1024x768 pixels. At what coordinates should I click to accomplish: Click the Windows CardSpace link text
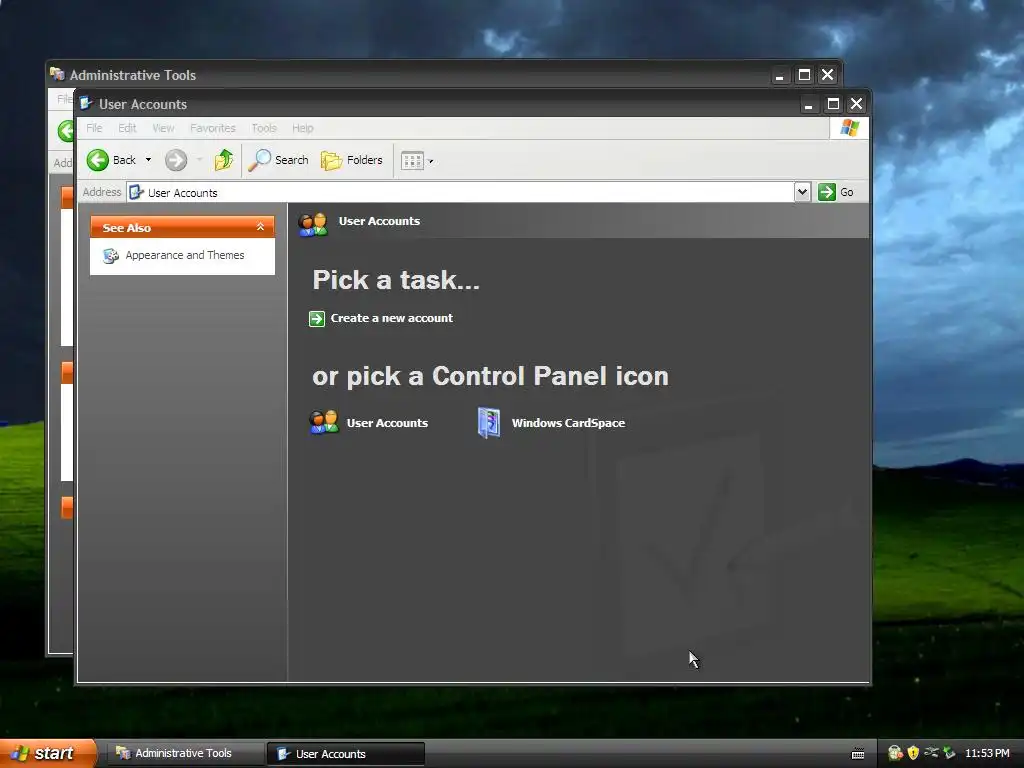click(x=568, y=423)
